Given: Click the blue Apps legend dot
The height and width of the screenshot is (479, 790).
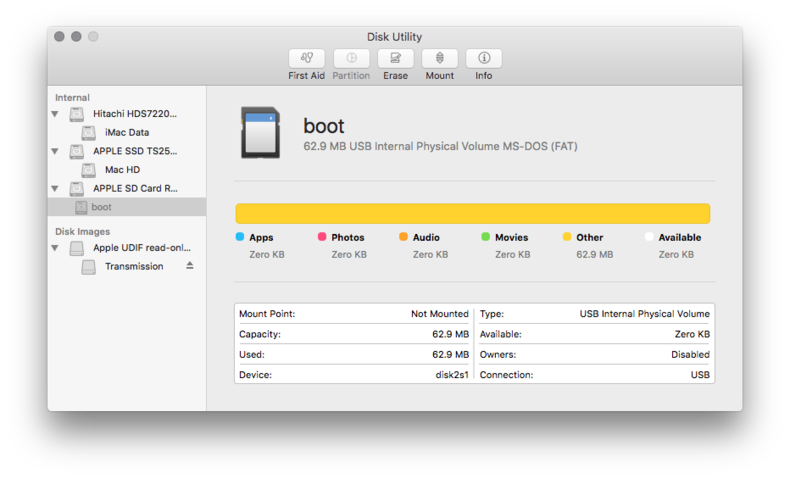Looking at the screenshot, I should (x=240, y=237).
